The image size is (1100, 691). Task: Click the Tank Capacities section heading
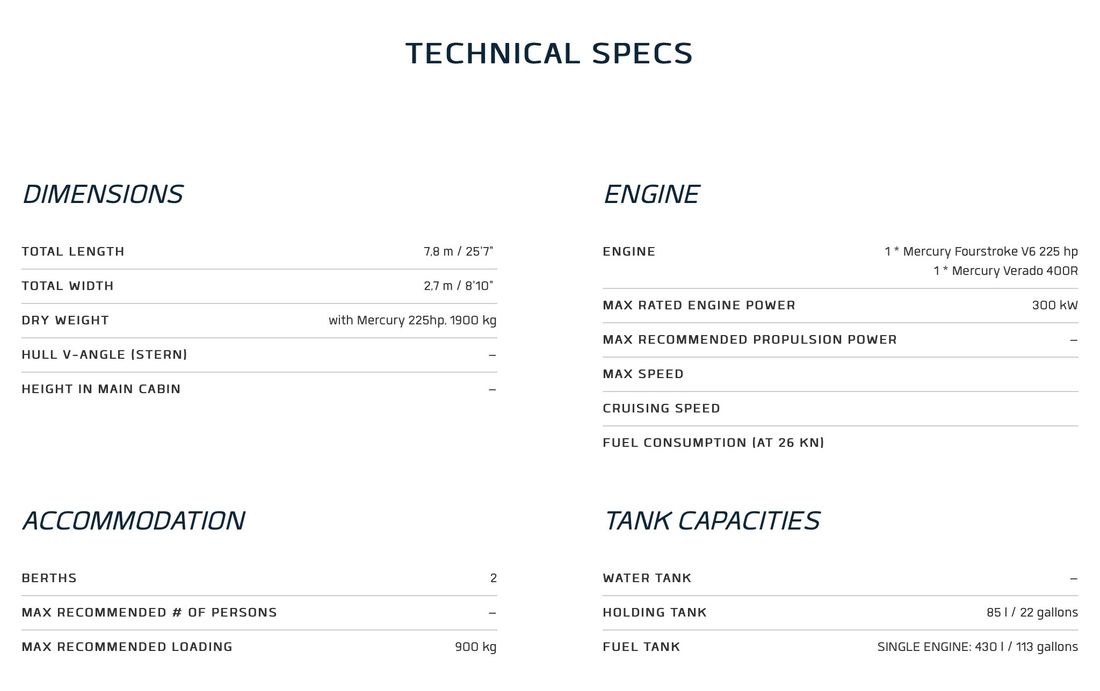(711, 521)
